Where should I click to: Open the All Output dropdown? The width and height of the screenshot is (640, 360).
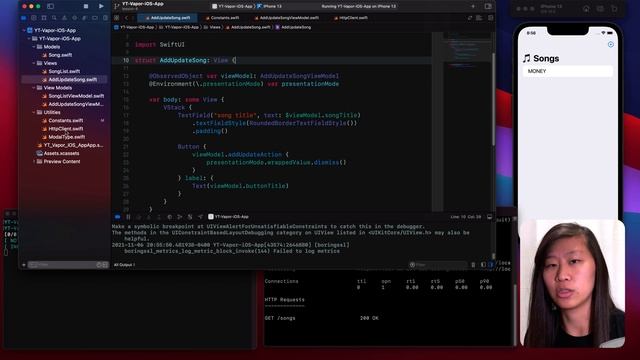point(124,265)
